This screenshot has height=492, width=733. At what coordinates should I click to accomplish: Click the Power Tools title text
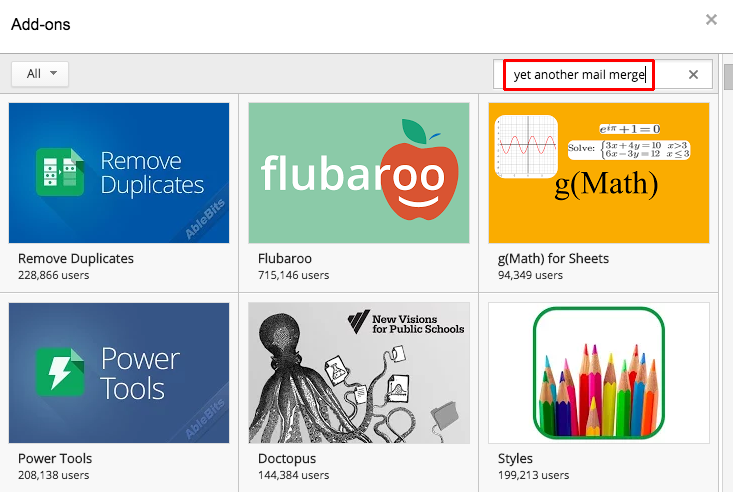55,459
